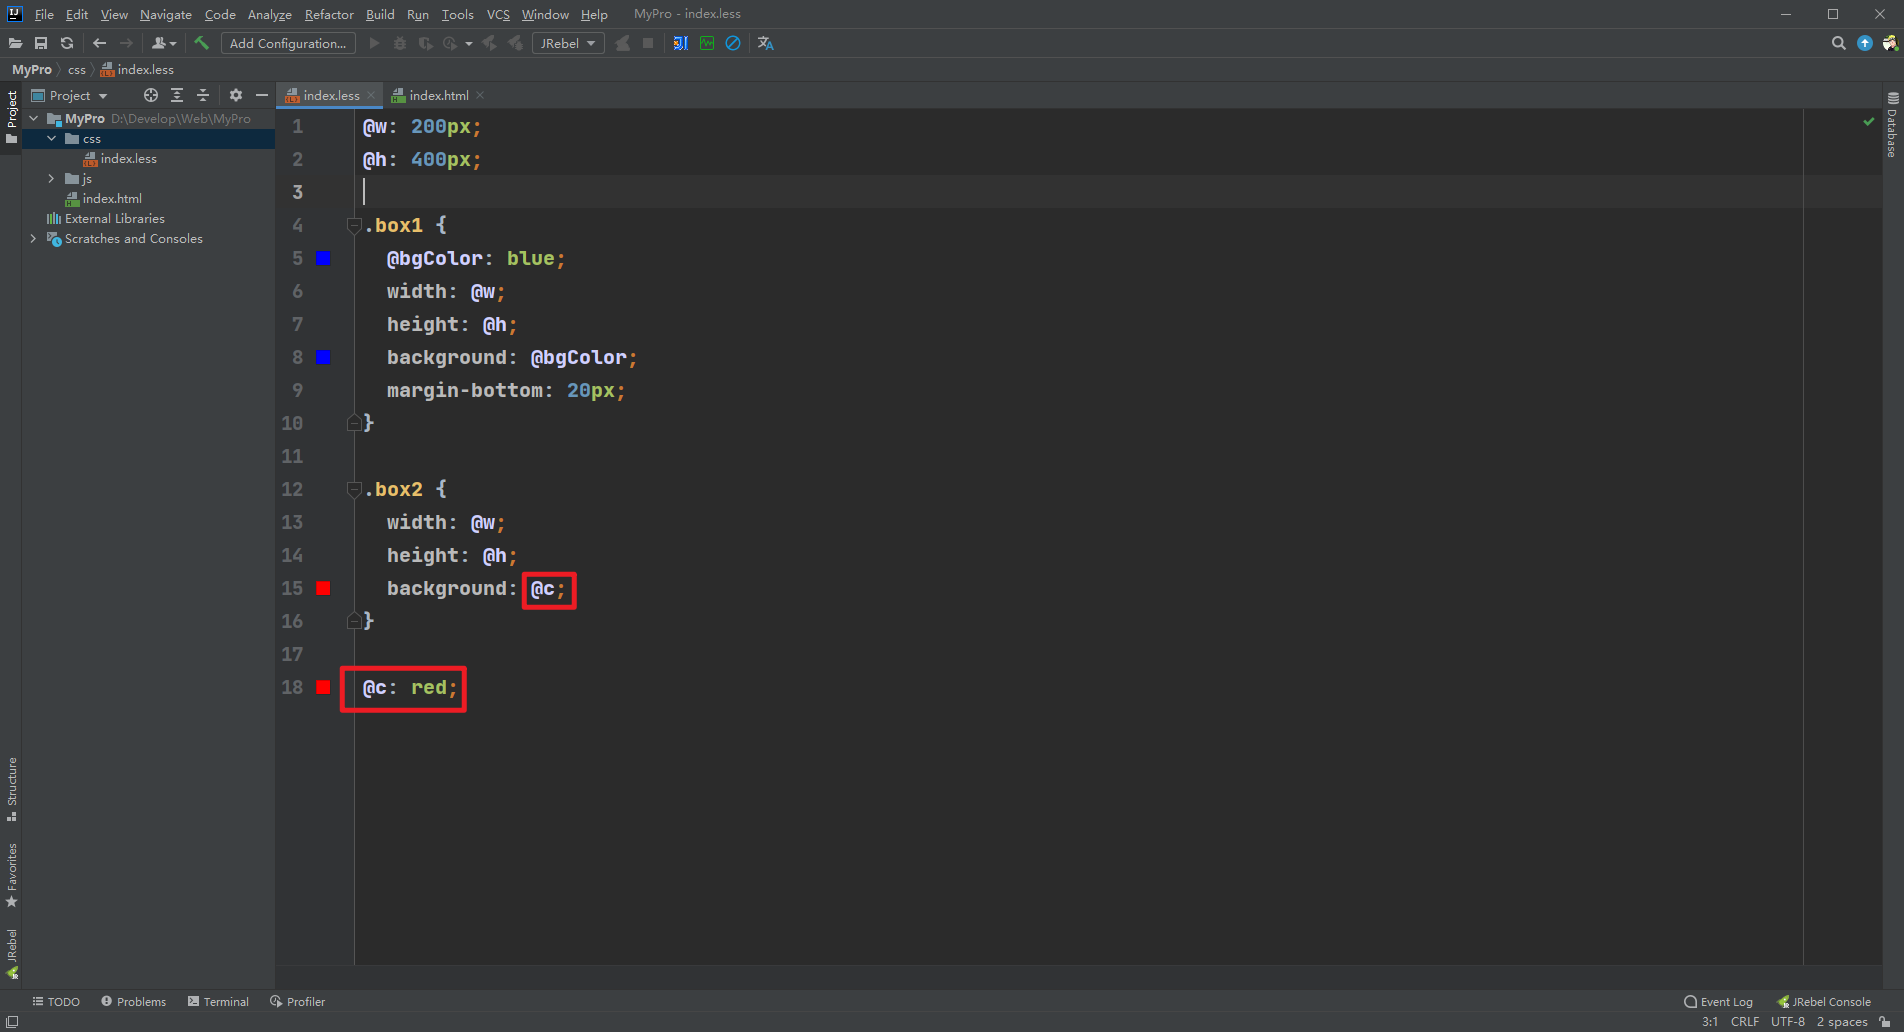Collapse the css folder

click(52, 138)
